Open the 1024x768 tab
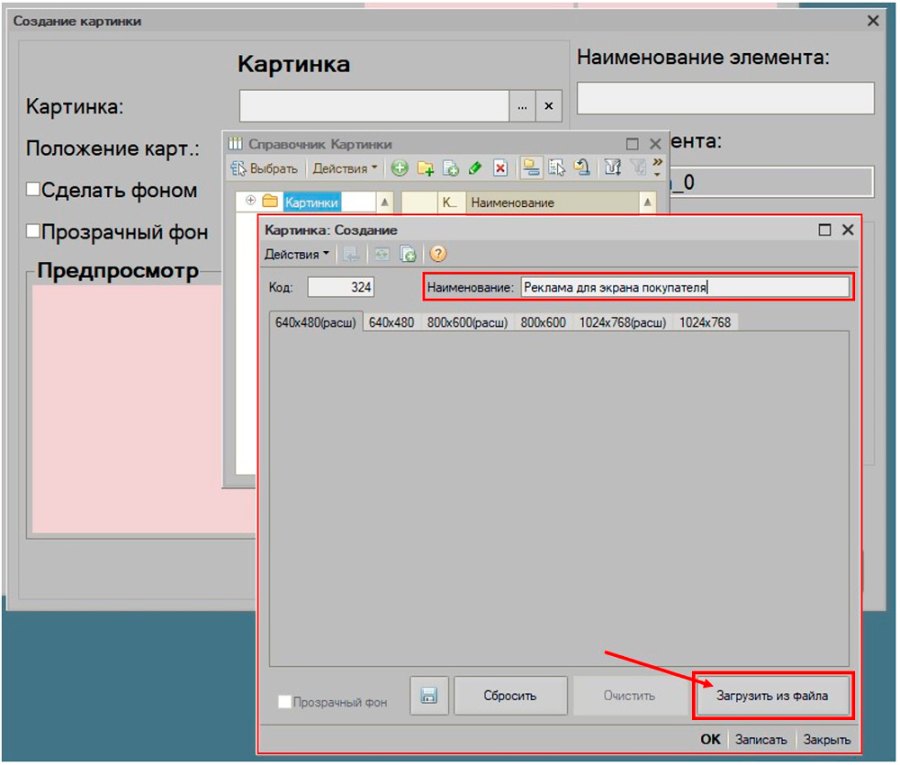Image resolution: width=900 pixels, height=765 pixels. [705, 323]
